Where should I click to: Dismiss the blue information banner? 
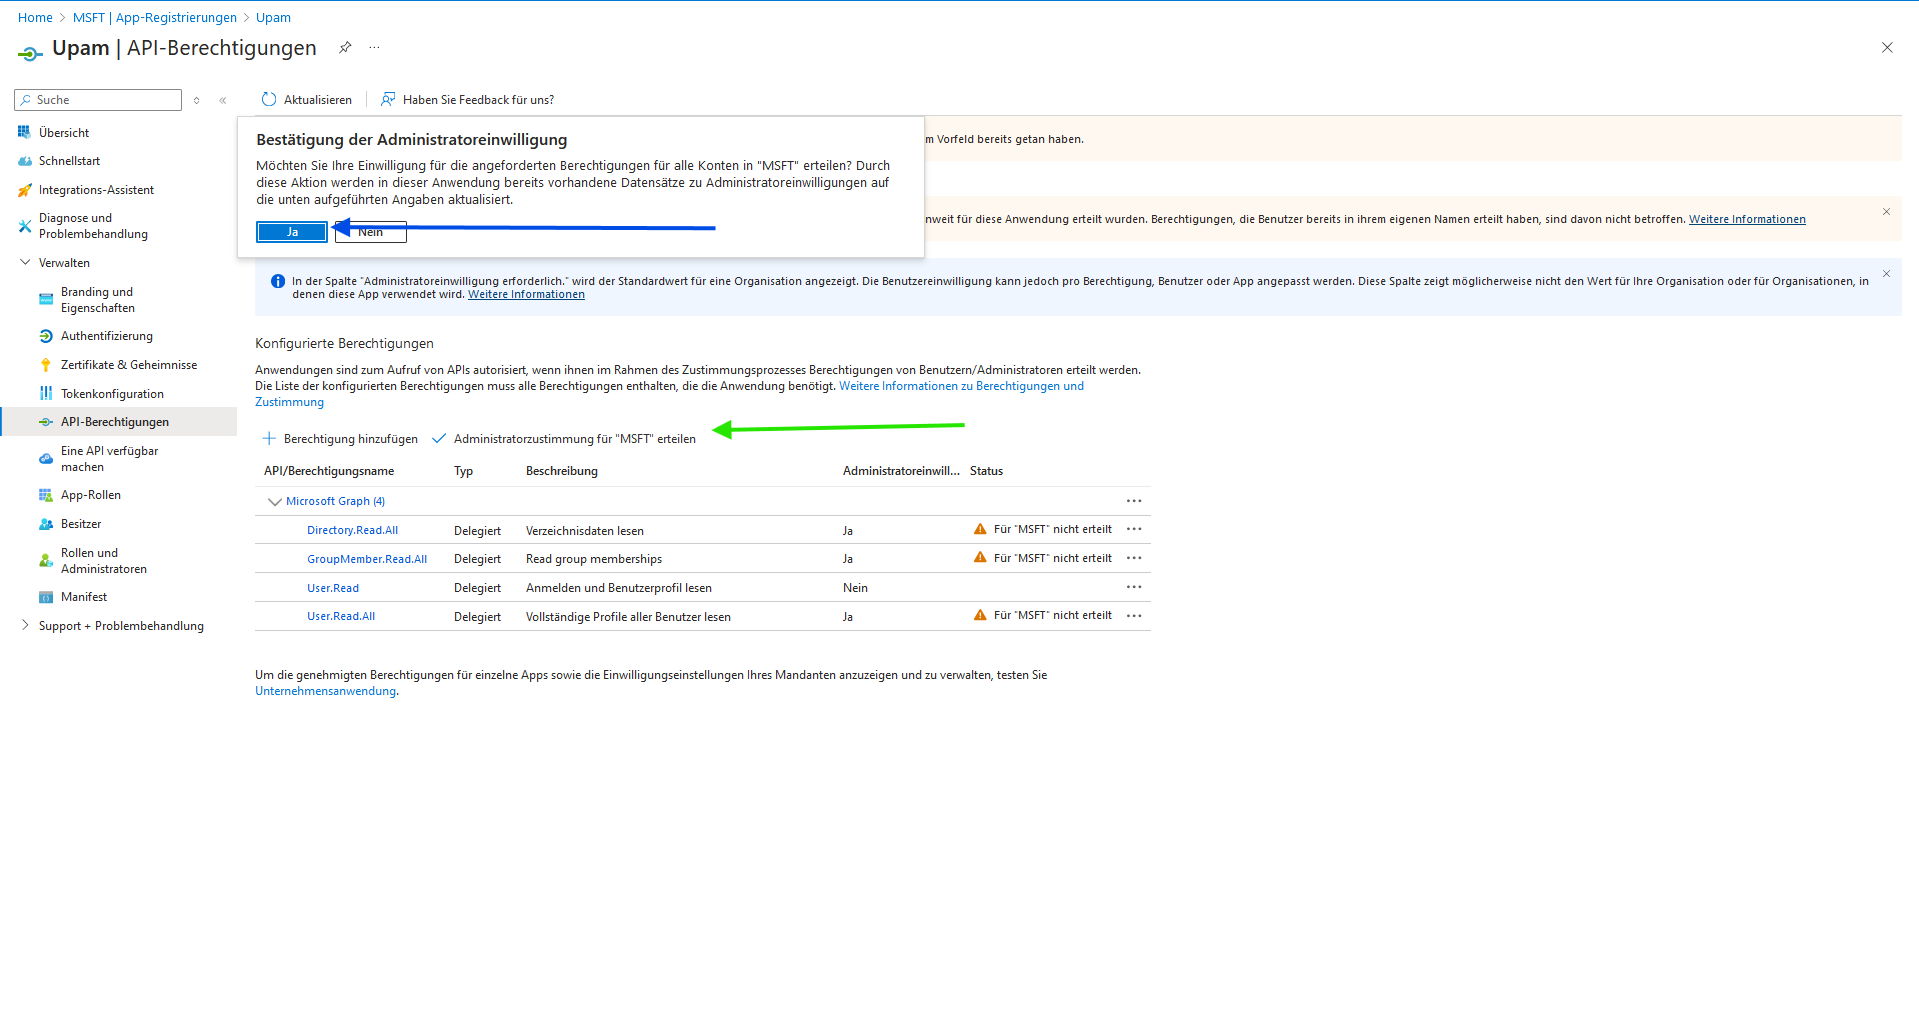[x=1886, y=274]
